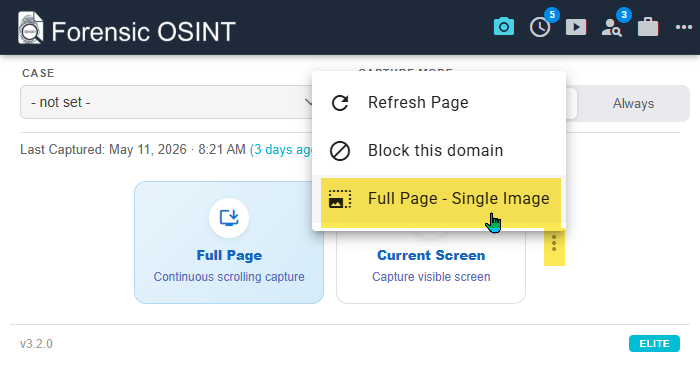This screenshot has height=370, width=700.
Task: Click the Last Captured May 11, 2026 text
Action: pyautogui.click(x=133, y=150)
